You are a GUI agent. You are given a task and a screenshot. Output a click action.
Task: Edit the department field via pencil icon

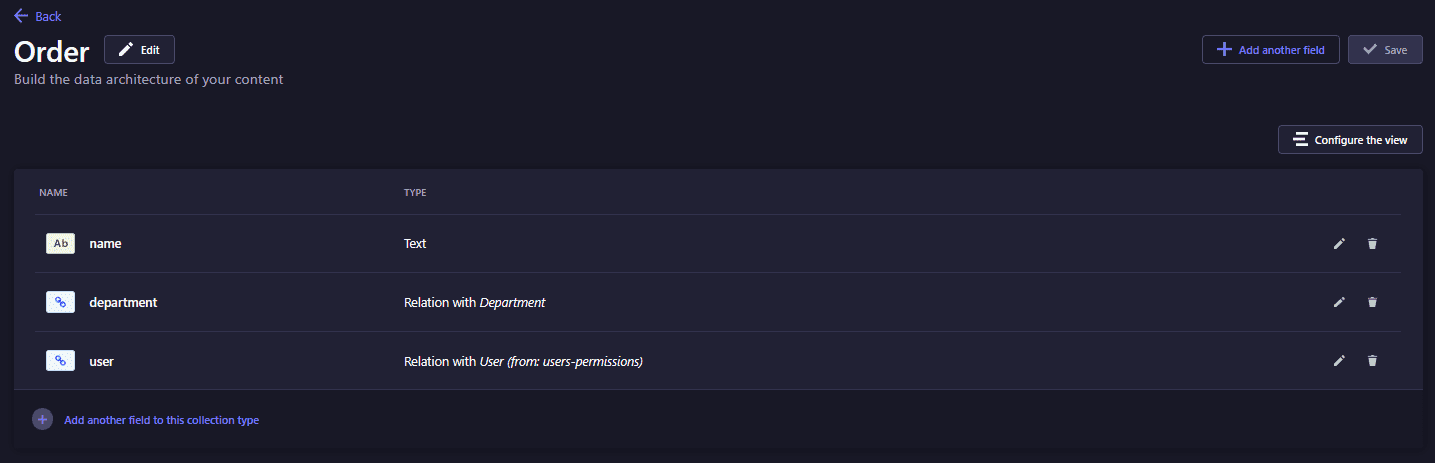click(1339, 302)
